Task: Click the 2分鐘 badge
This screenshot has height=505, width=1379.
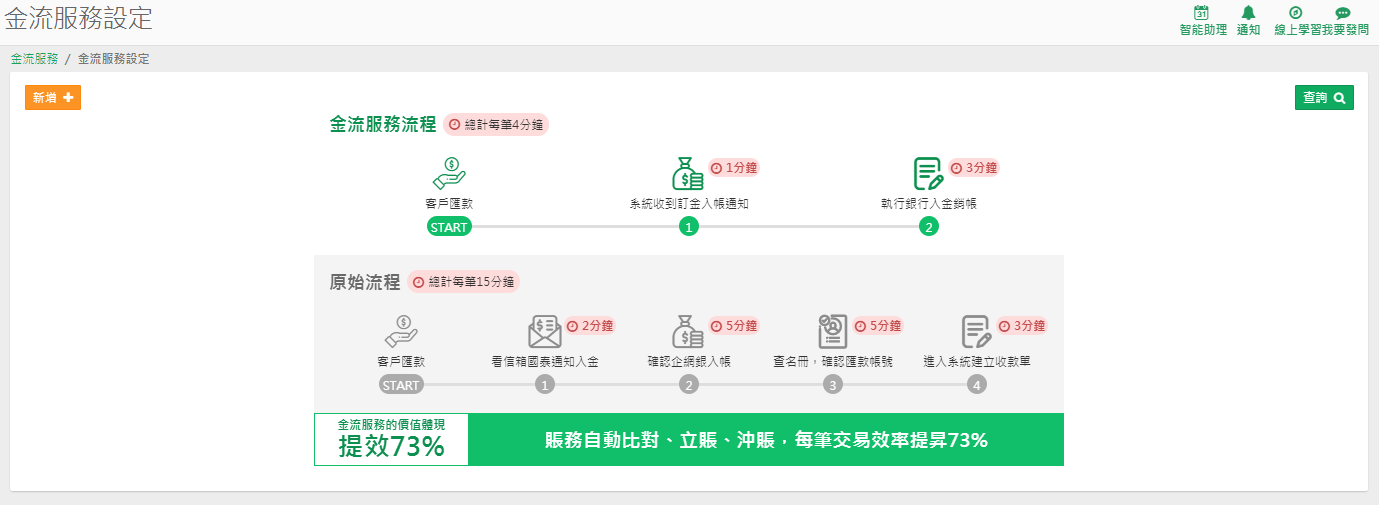Action: coord(589,325)
